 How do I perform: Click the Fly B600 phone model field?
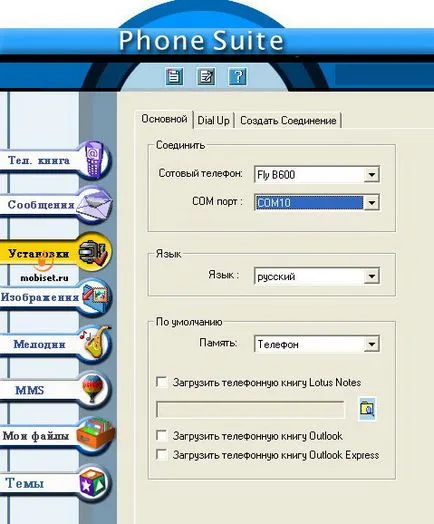[309, 174]
